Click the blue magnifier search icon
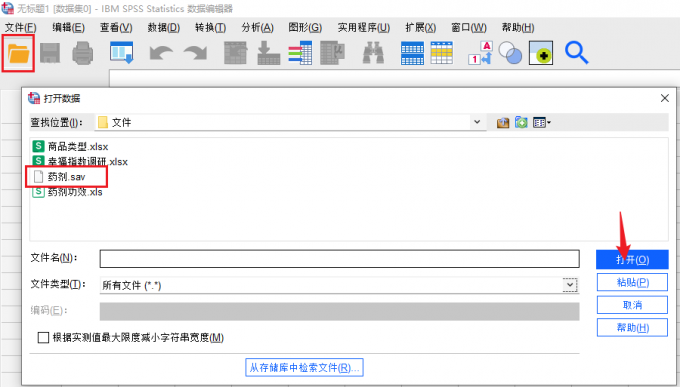The height and width of the screenshot is (387, 680). pos(576,53)
